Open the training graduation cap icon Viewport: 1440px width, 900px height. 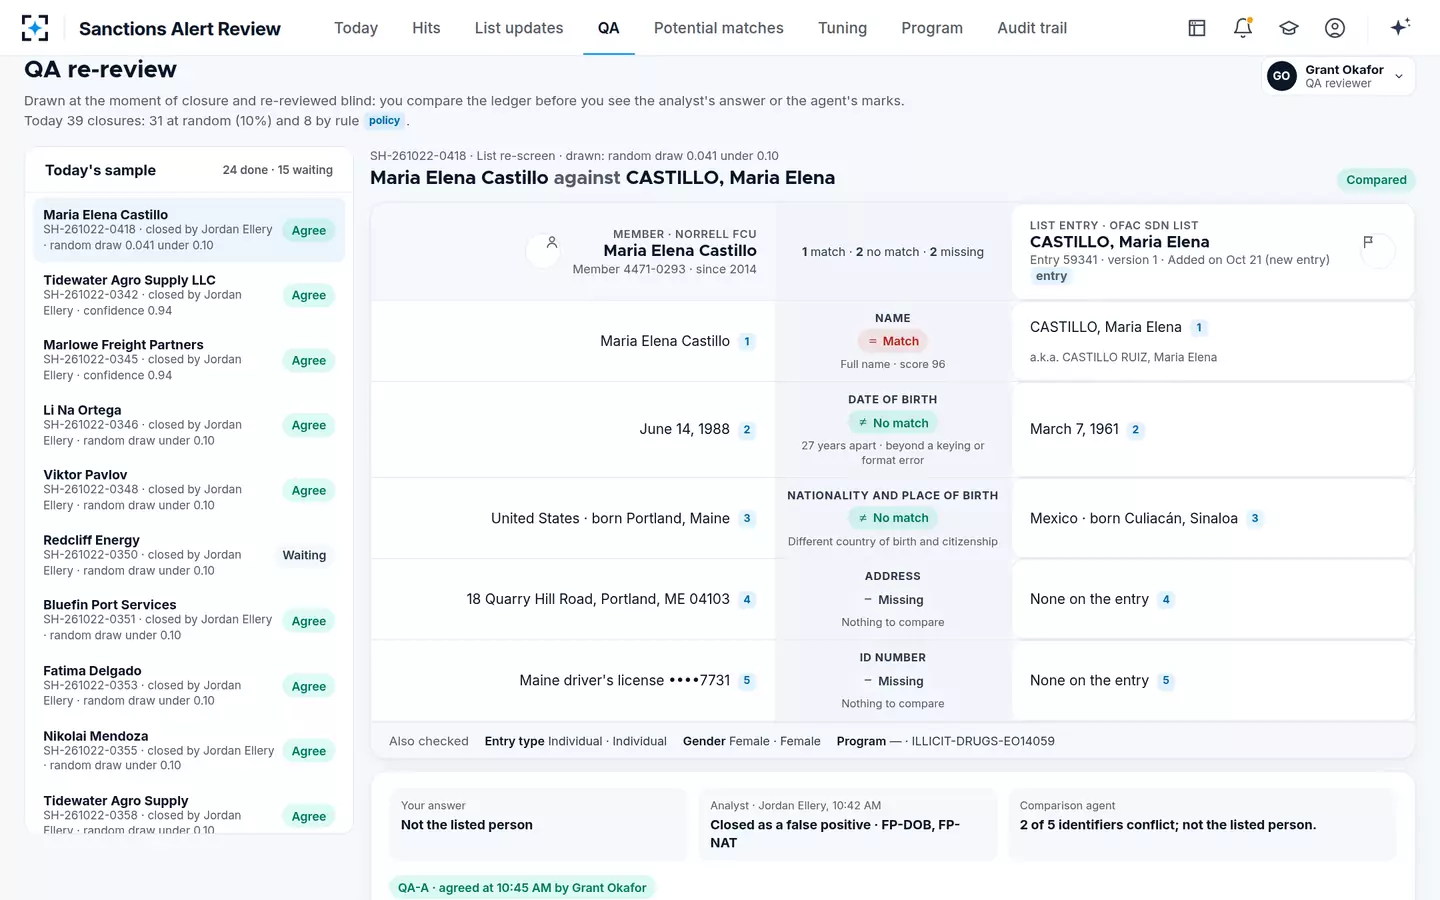(1289, 28)
